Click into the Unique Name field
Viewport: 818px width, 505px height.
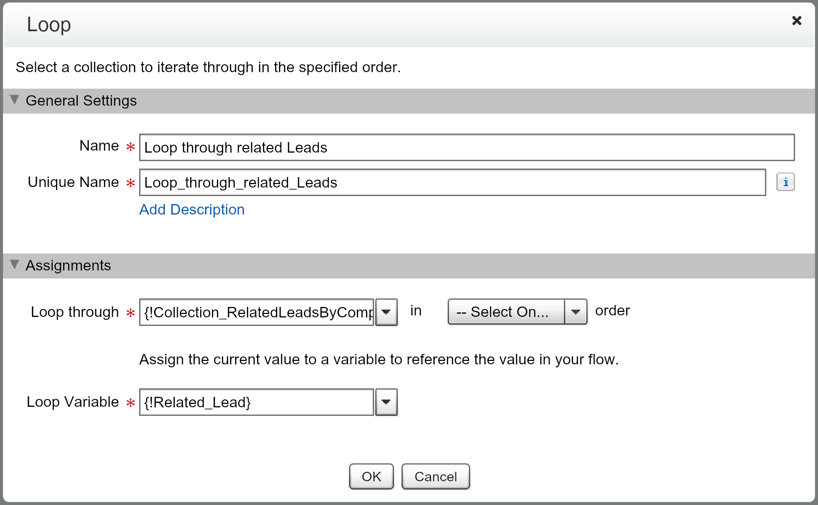pyautogui.click(x=452, y=183)
